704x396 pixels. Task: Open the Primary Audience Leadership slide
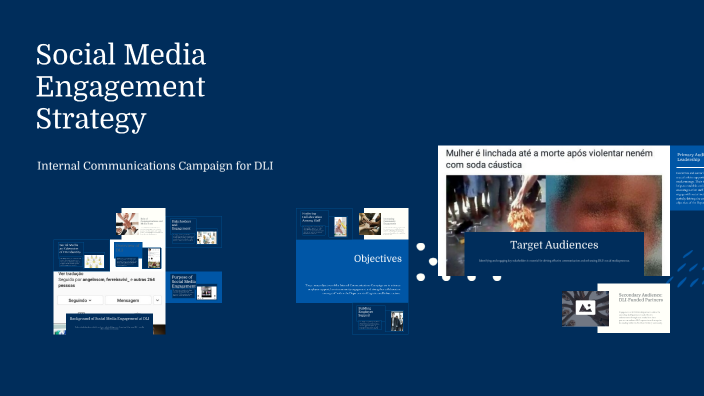(x=687, y=178)
